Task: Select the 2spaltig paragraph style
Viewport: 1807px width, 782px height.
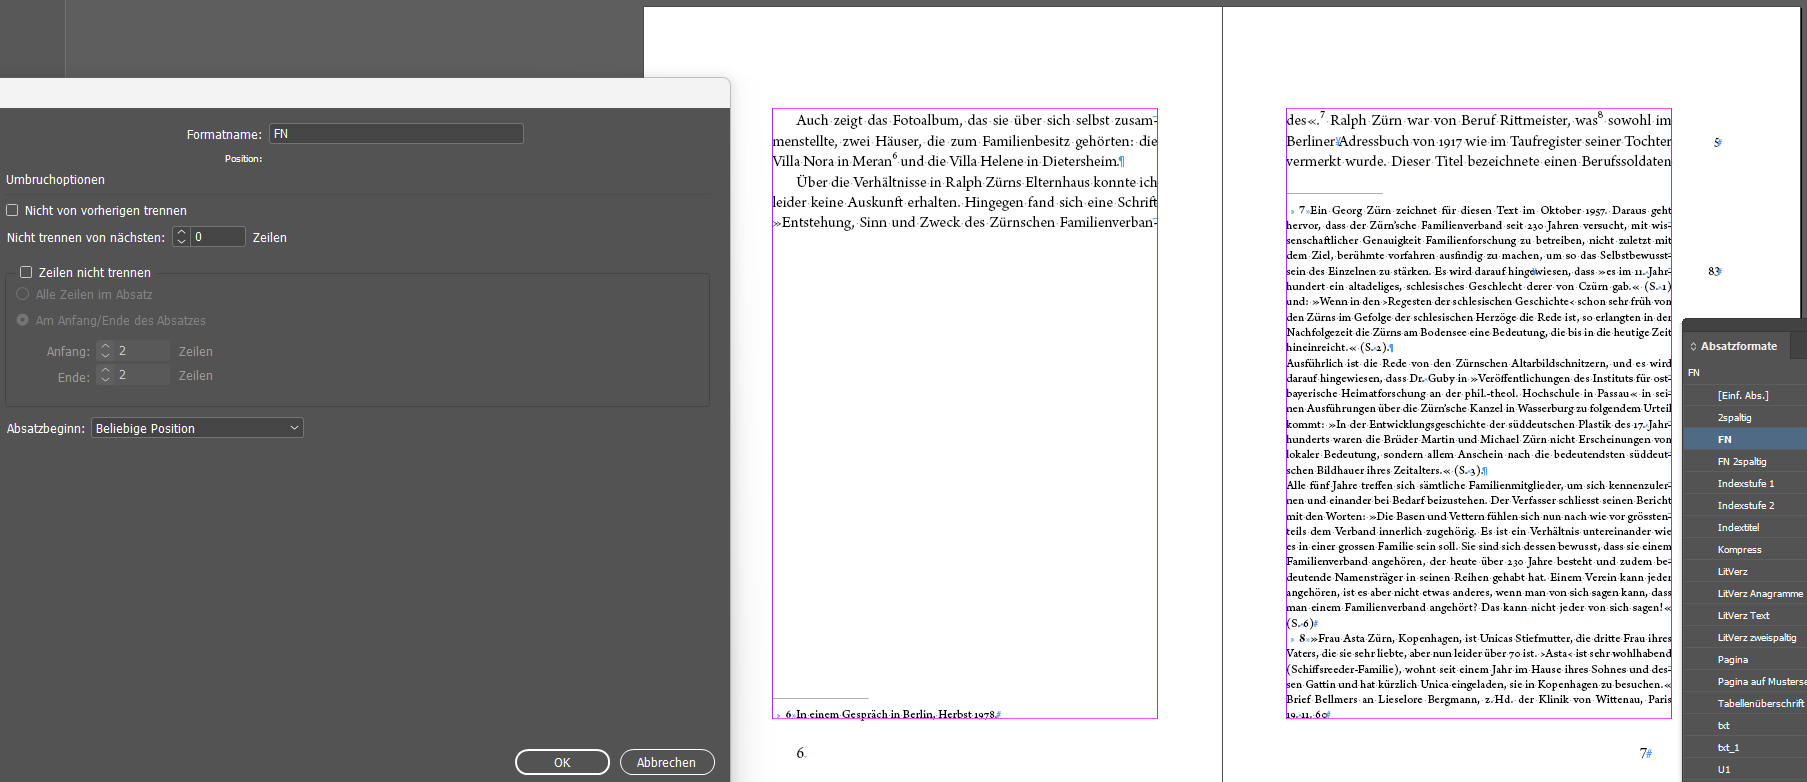Action: 1745,417
